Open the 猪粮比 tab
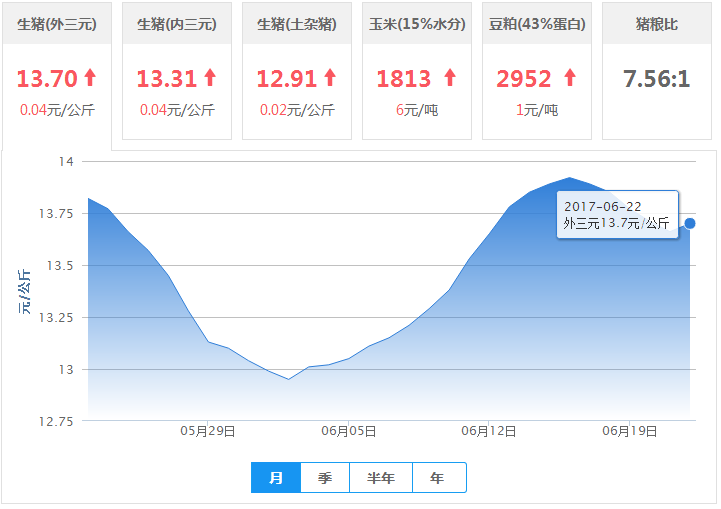The height and width of the screenshot is (509, 721). (x=656, y=24)
